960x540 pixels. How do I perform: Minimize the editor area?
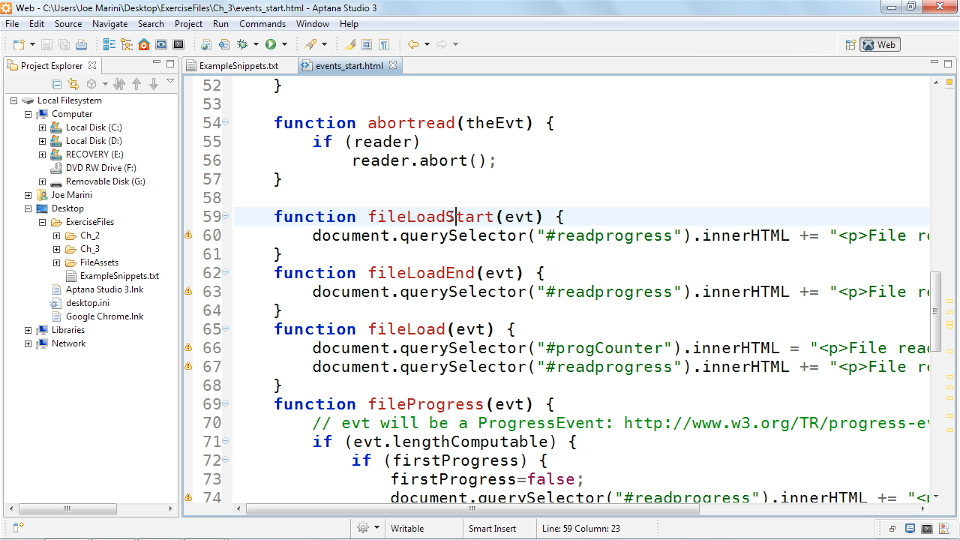pyautogui.click(x=934, y=62)
